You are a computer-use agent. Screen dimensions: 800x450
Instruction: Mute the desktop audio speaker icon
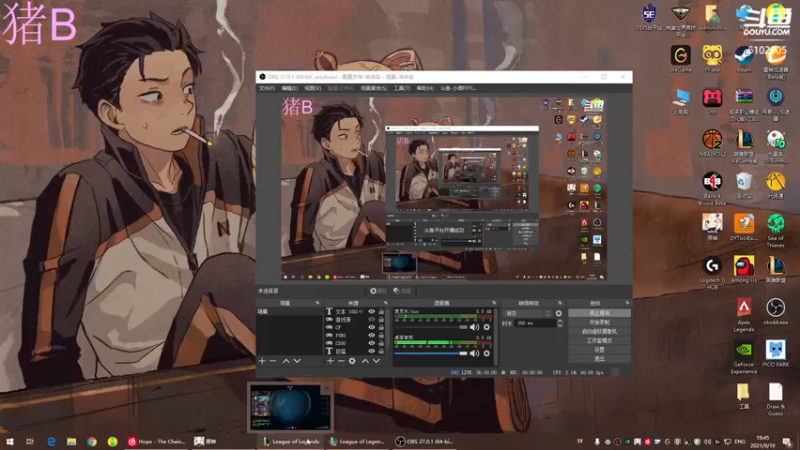[474, 353]
